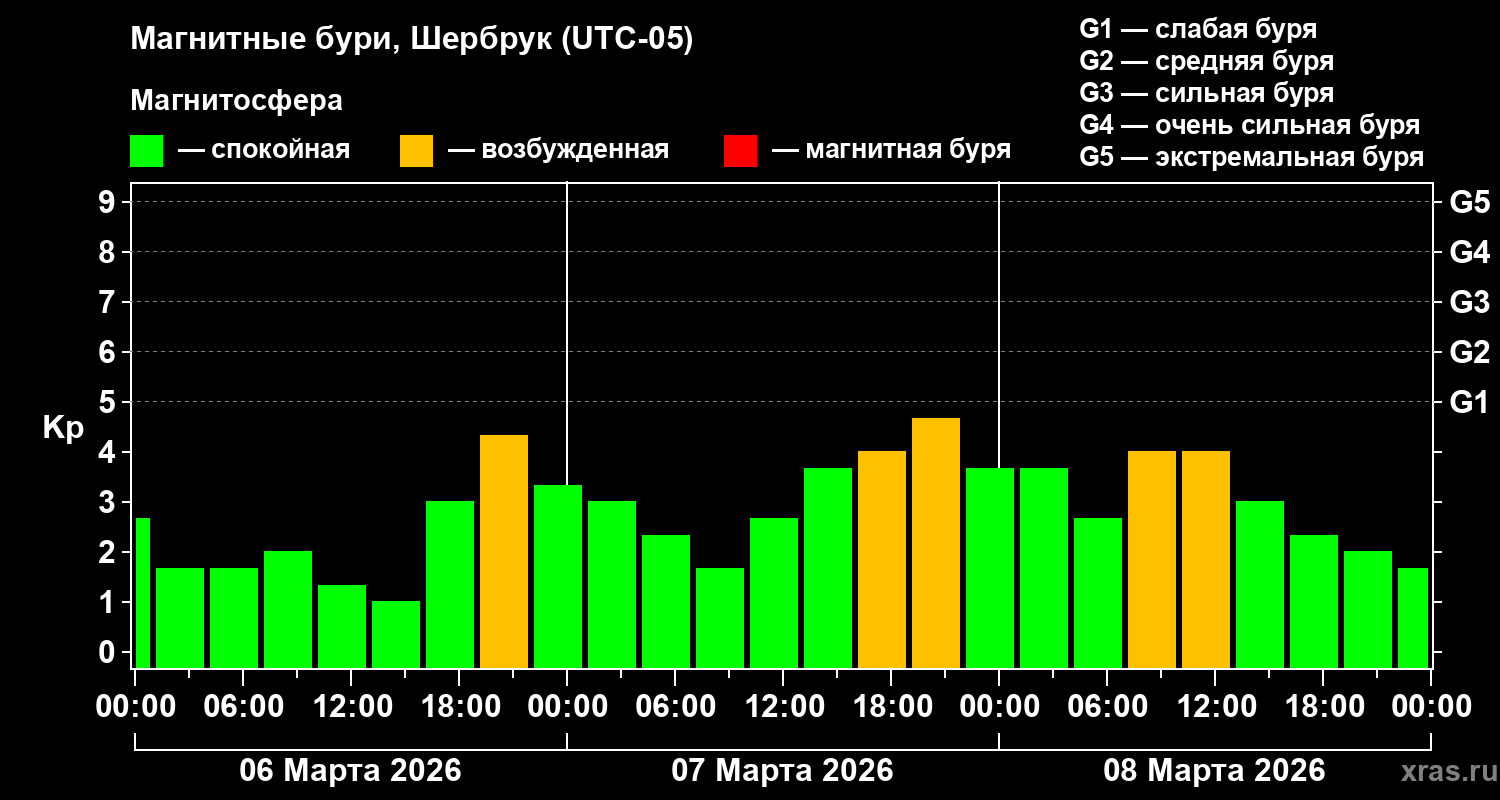The width and height of the screenshot is (1500, 800).
Task: Click the green bar crossing midnight into 07 March
Action: [558, 576]
